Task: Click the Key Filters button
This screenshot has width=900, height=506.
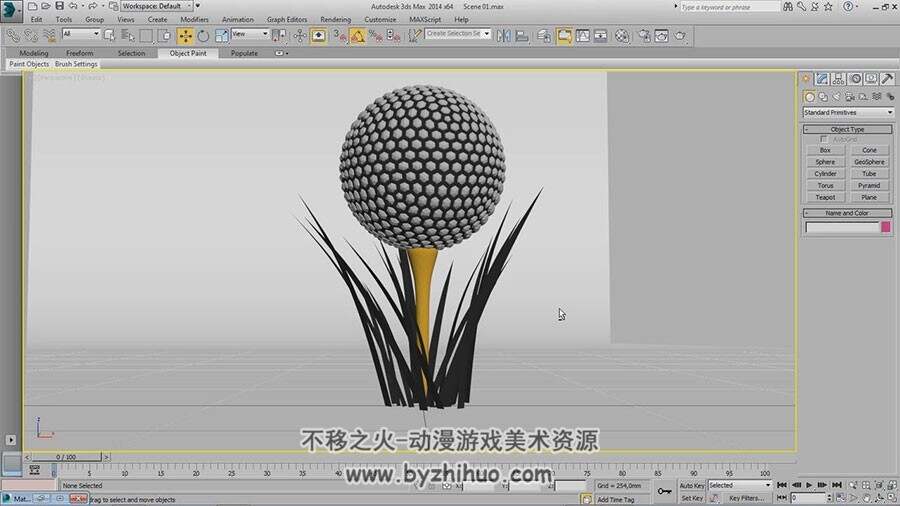Action: point(747,499)
